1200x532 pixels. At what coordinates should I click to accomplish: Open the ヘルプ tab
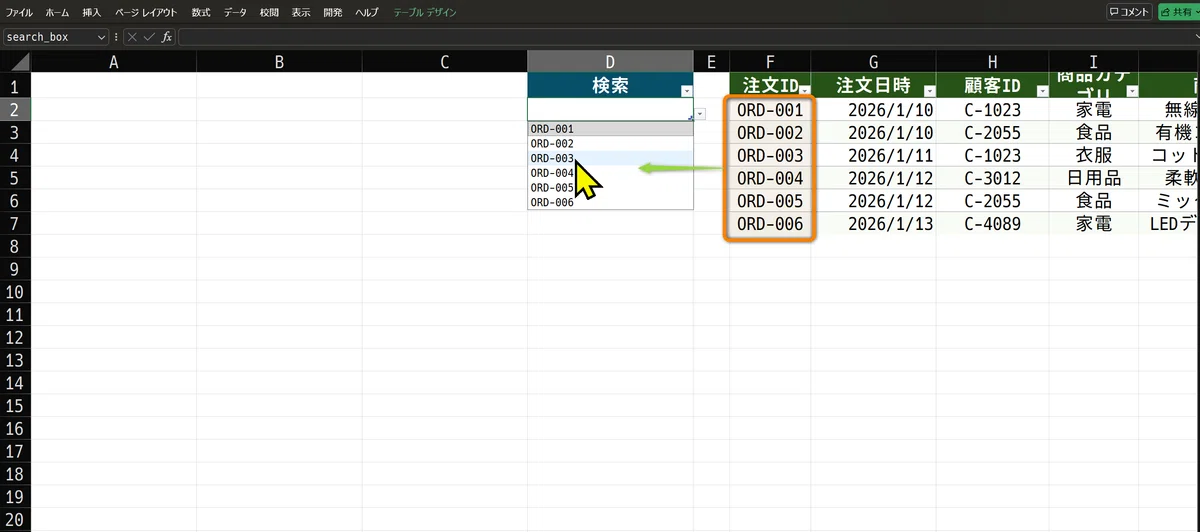click(367, 12)
